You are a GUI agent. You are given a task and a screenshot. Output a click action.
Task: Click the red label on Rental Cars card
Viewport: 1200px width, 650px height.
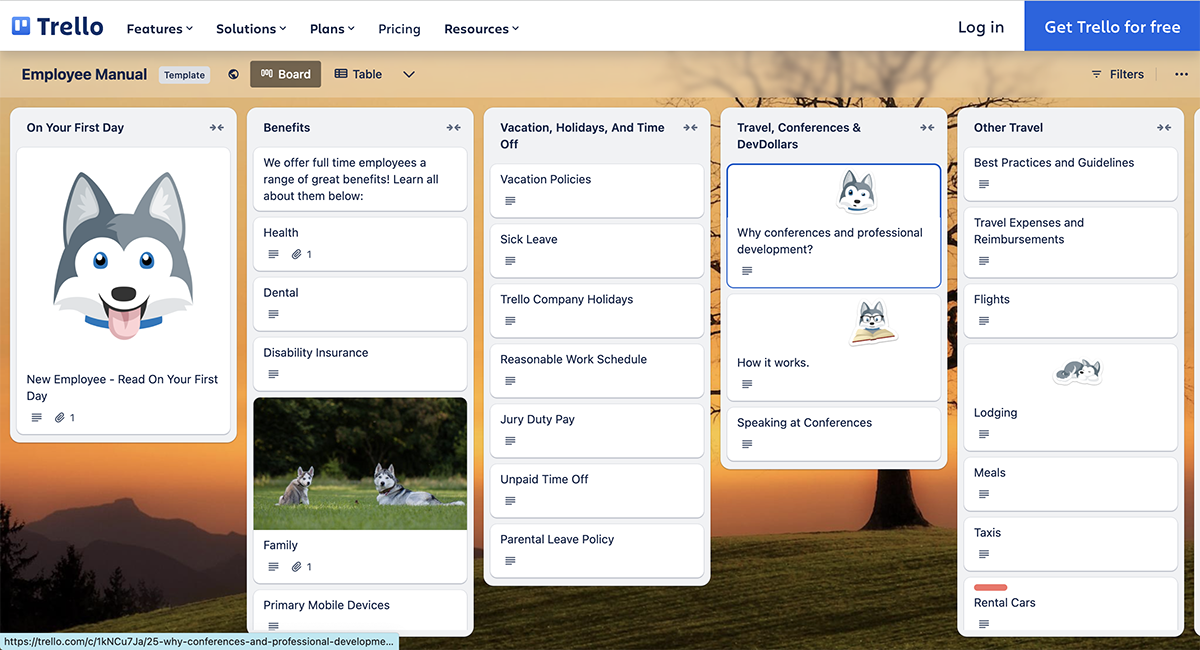point(990,588)
